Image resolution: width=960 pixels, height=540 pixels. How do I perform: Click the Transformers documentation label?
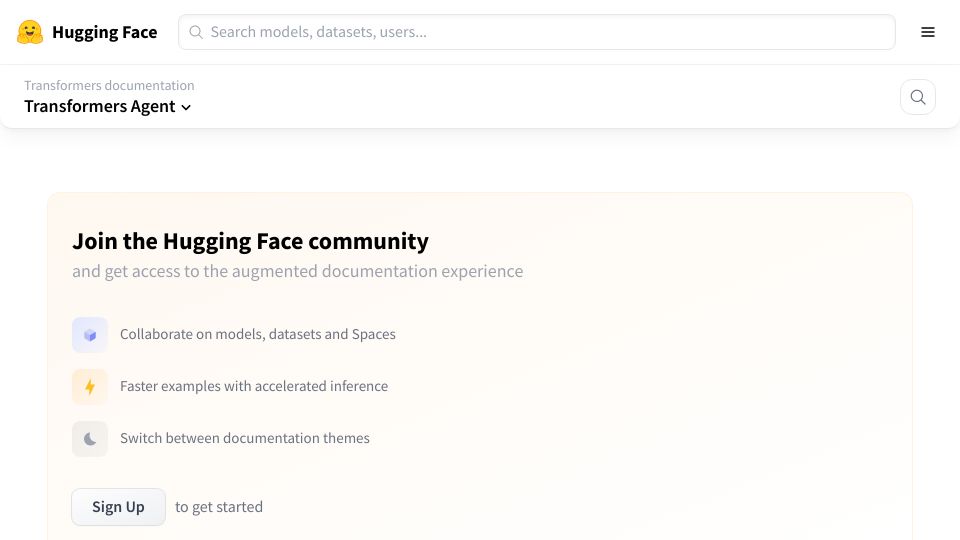click(109, 85)
